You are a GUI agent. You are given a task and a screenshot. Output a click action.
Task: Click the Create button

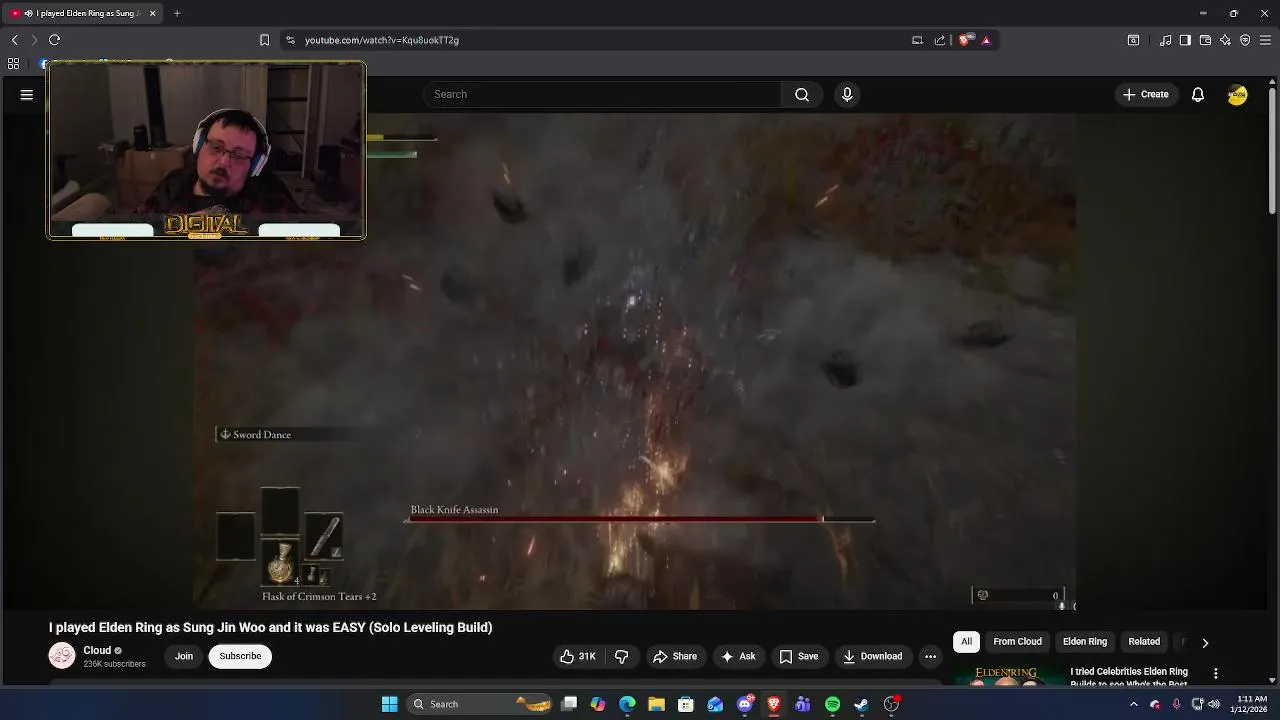[x=1145, y=94]
